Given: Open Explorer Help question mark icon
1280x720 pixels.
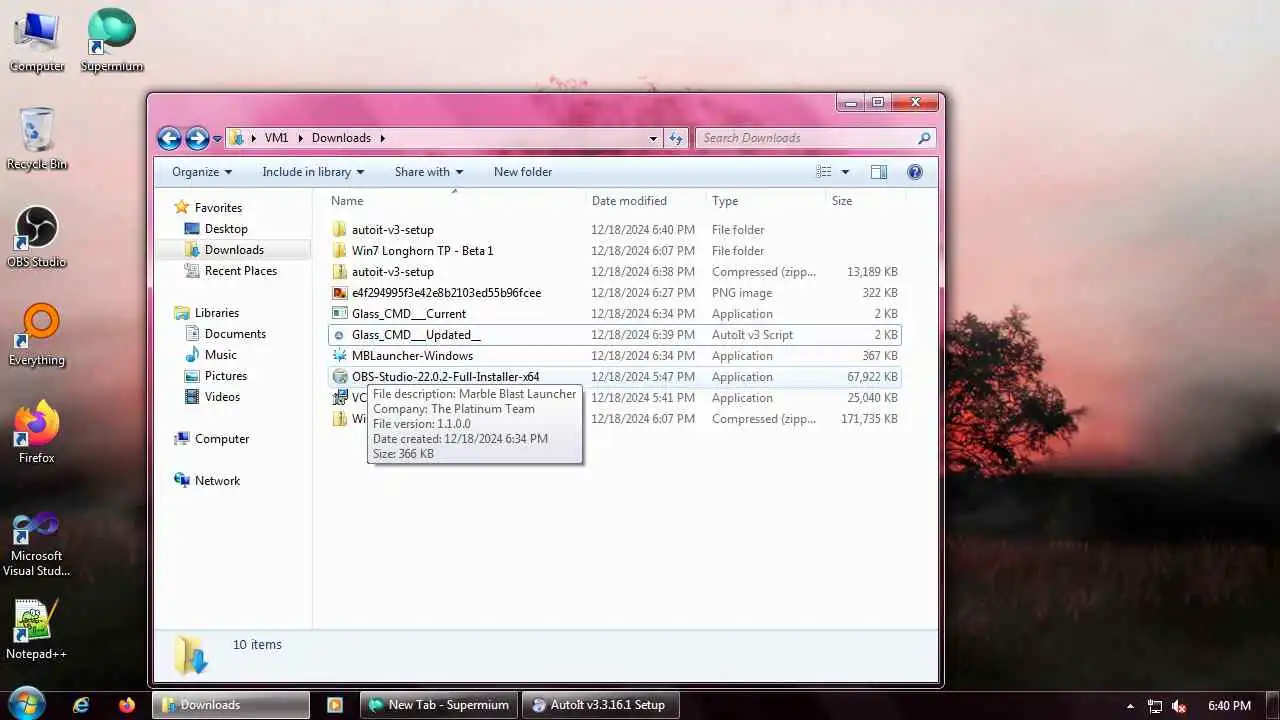Looking at the screenshot, I should pyautogui.click(x=914, y=172).
